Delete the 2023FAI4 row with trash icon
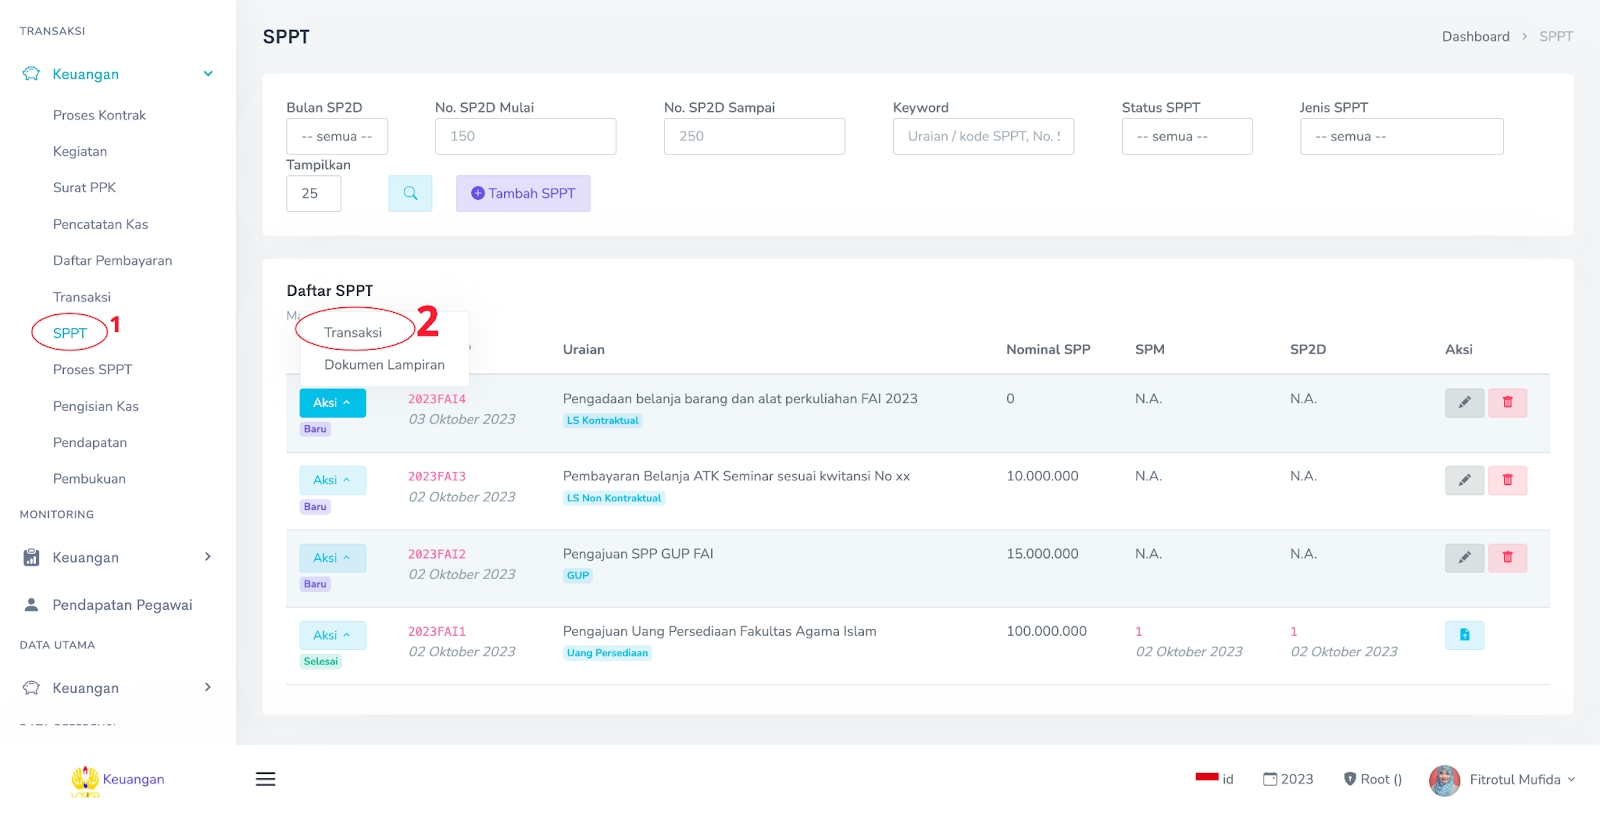 1507,403
